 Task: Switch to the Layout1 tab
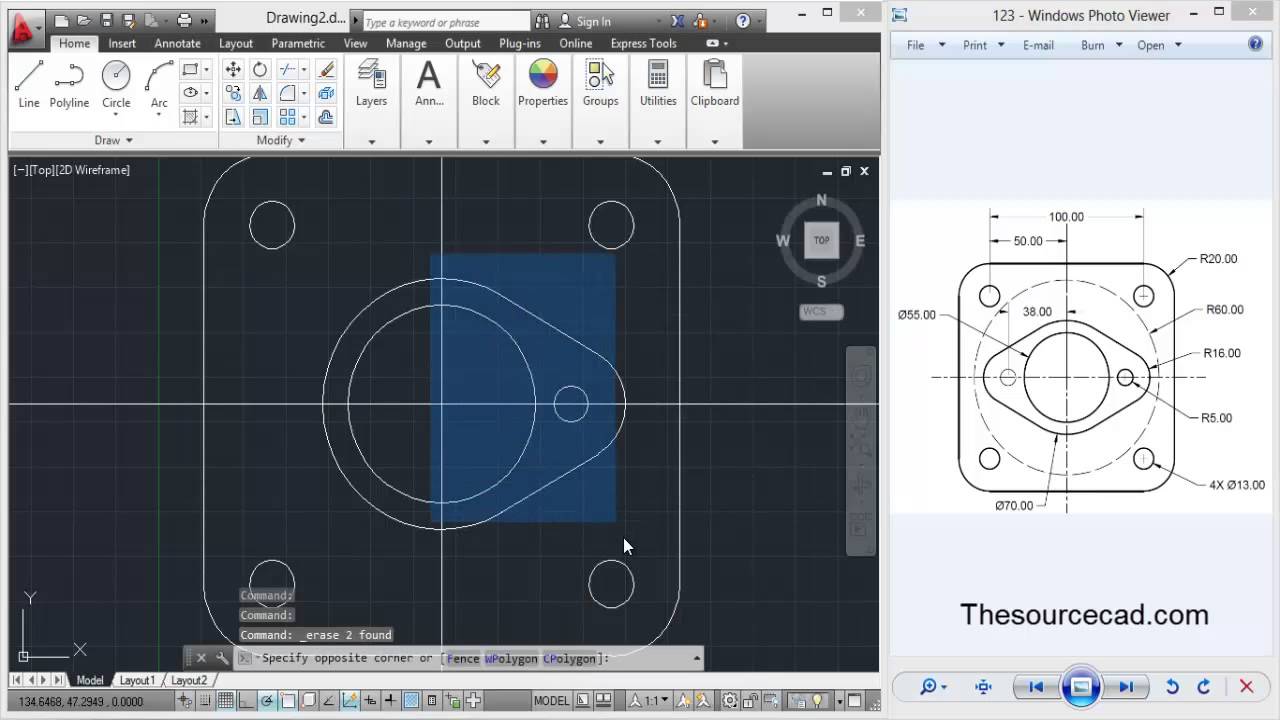[137, 680]
